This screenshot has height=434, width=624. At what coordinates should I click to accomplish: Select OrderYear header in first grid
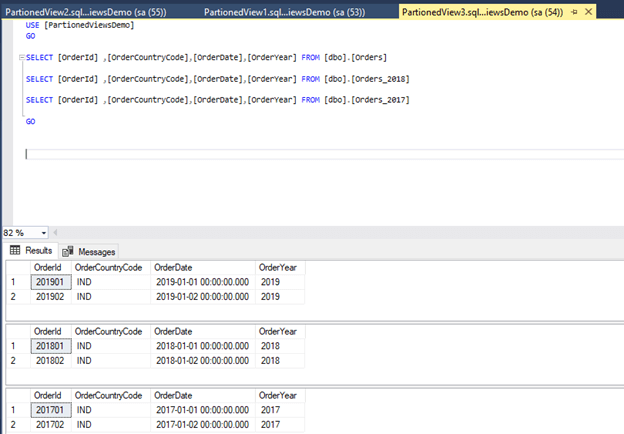pos(280,267)
